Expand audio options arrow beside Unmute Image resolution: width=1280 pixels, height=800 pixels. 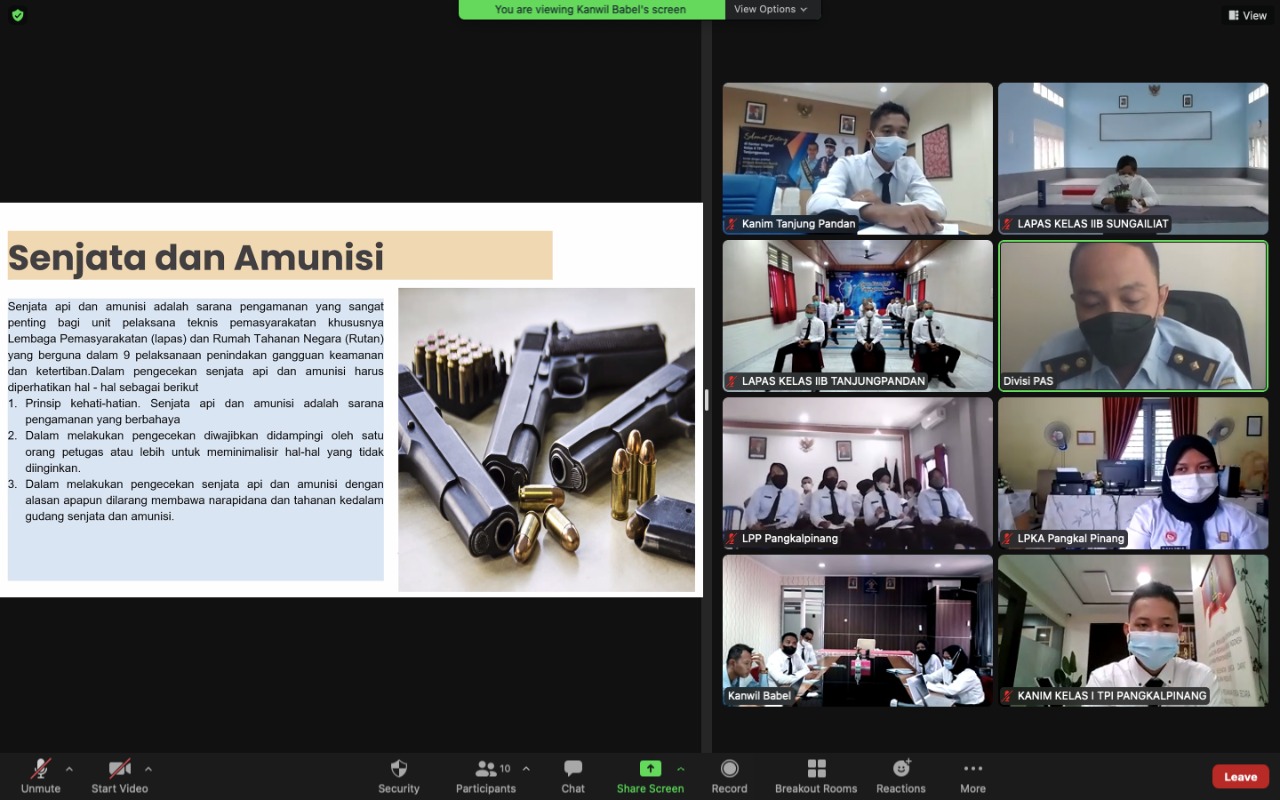(69, 769)
